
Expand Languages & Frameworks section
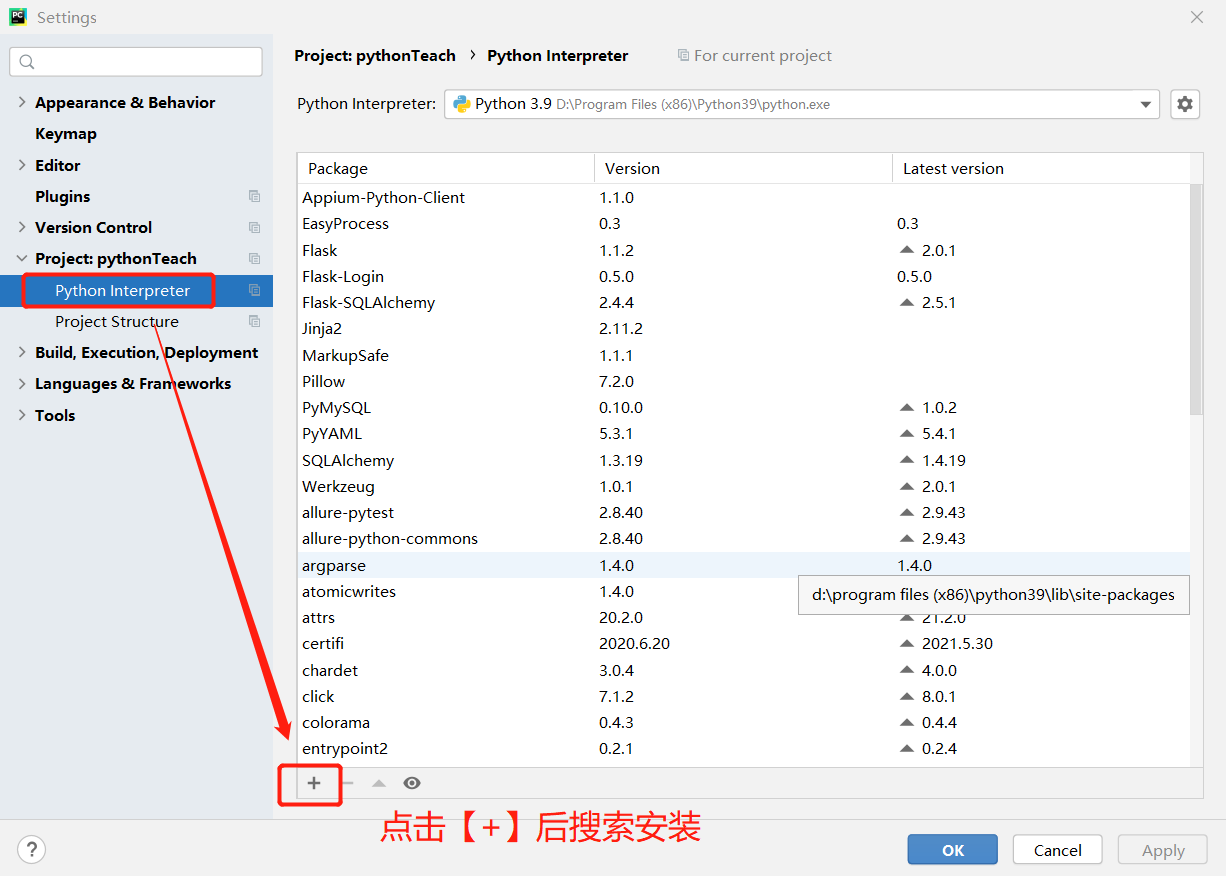pyautogui.click(x=22, y=383)
